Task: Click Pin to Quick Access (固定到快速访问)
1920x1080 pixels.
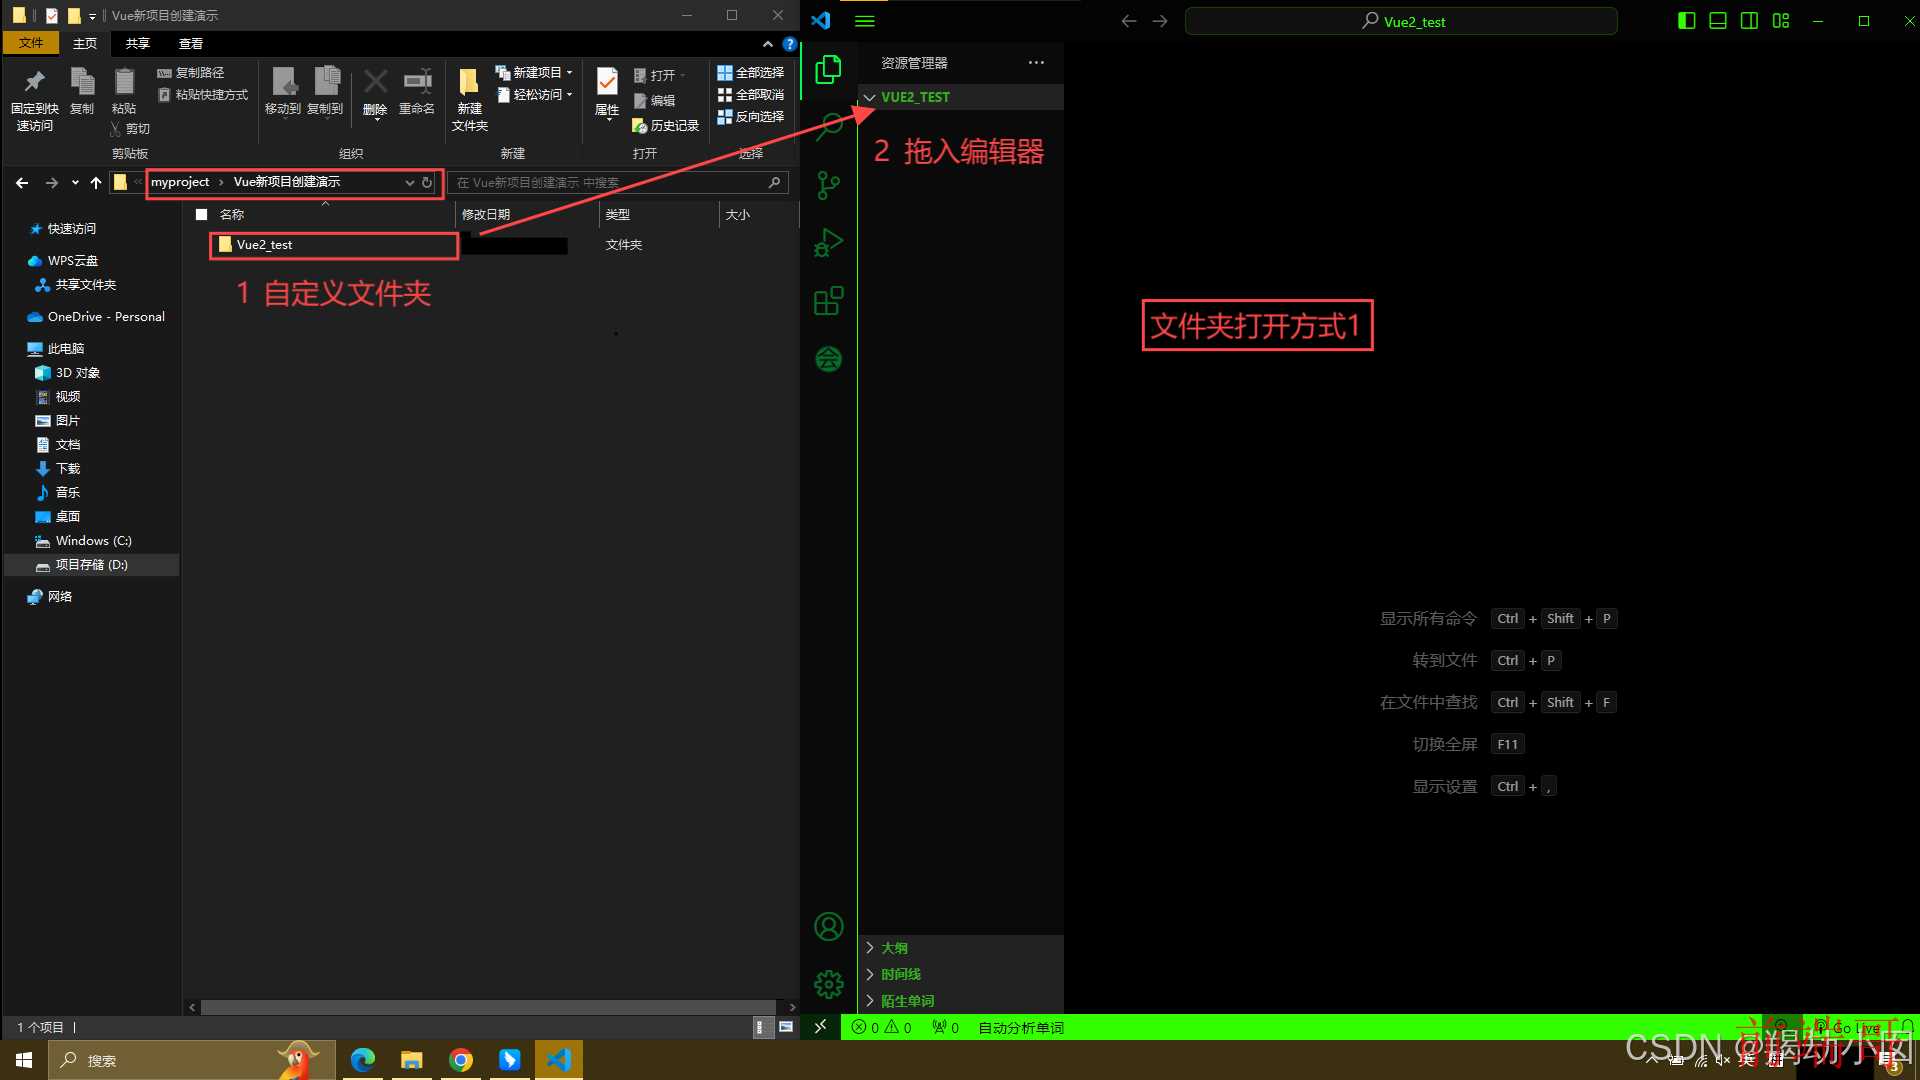Action: pos(35,100)
